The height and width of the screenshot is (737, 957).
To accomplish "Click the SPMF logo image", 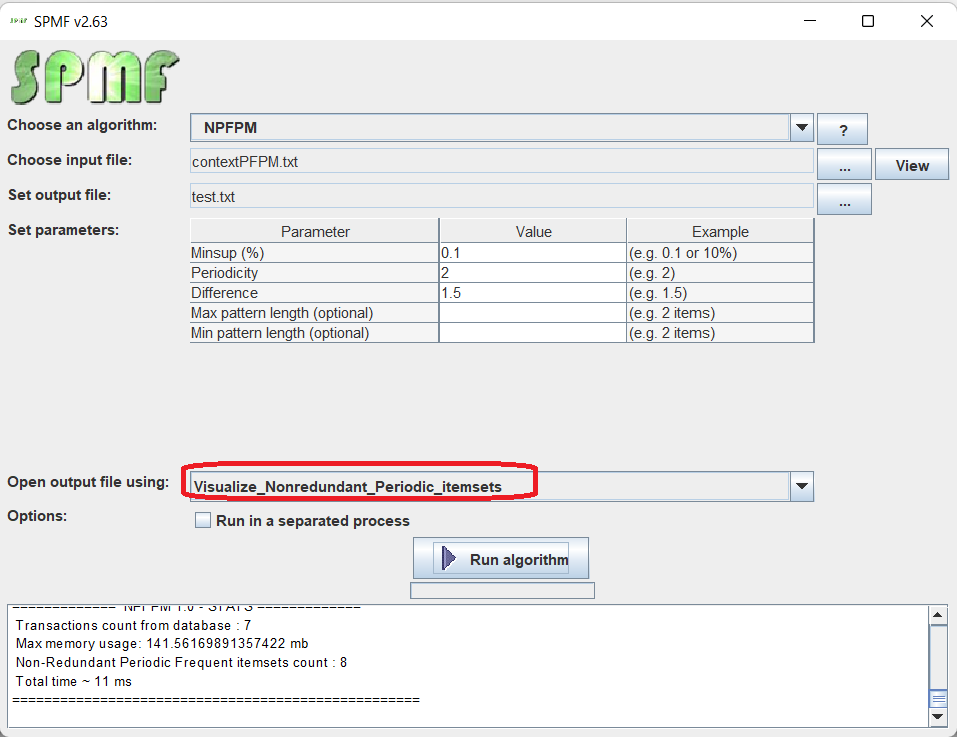I will (95, 78).
